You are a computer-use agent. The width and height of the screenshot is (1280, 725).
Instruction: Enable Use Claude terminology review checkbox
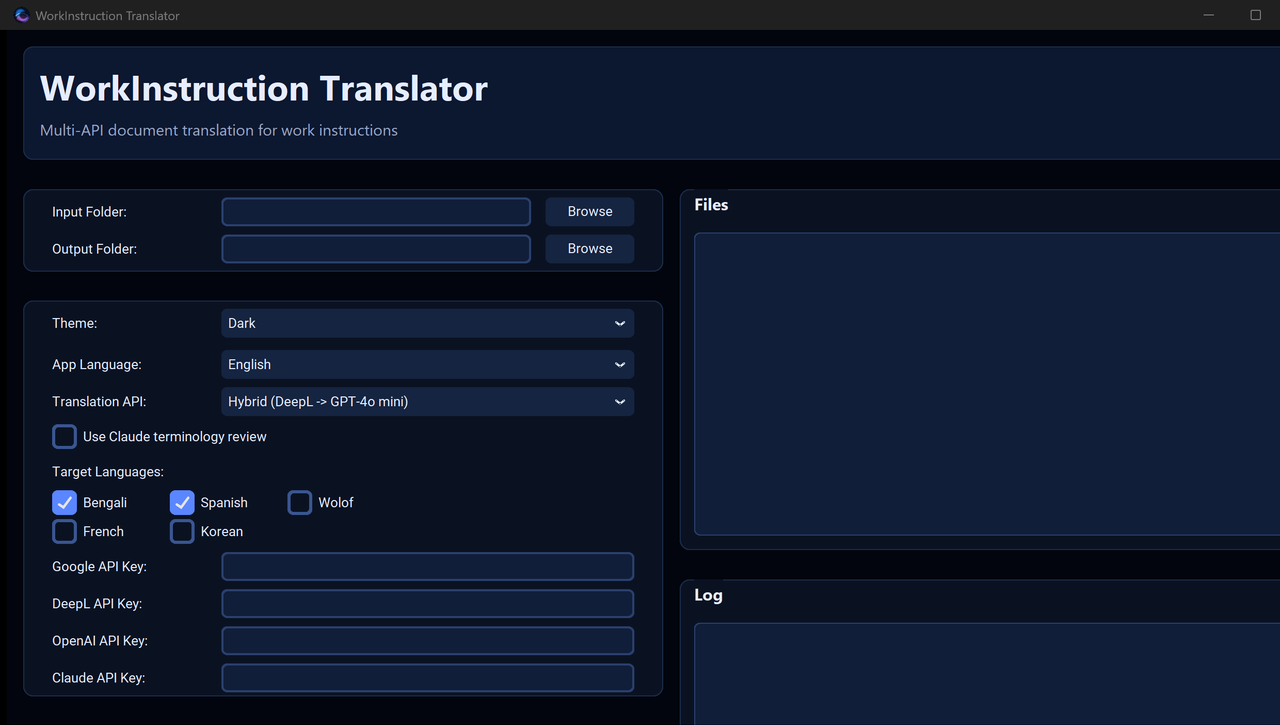click(65, 437)
